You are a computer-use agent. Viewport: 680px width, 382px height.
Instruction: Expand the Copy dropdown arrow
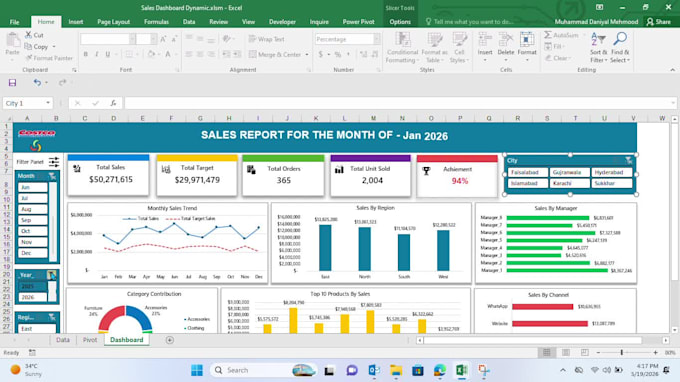point(54,46)
